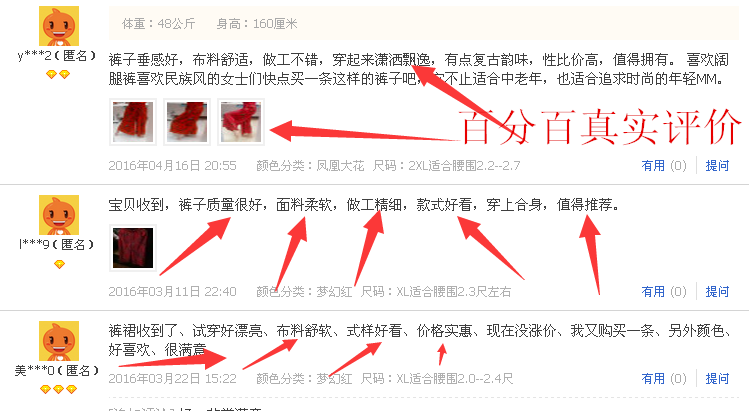The height and width of the screenshot is (411, 751).
Task: Click avatar of reviewer y***2
Action: (58, 26)
